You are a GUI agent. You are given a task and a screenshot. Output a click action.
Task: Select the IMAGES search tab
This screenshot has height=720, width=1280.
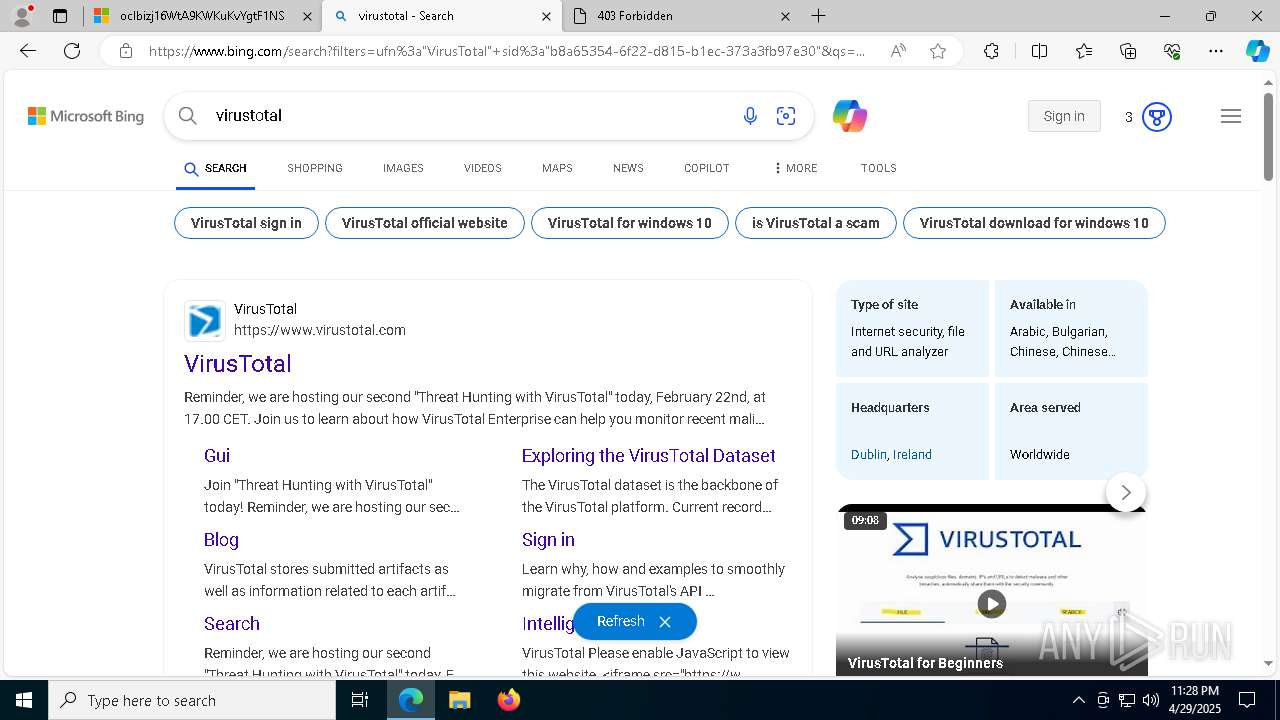pos(403,168)
